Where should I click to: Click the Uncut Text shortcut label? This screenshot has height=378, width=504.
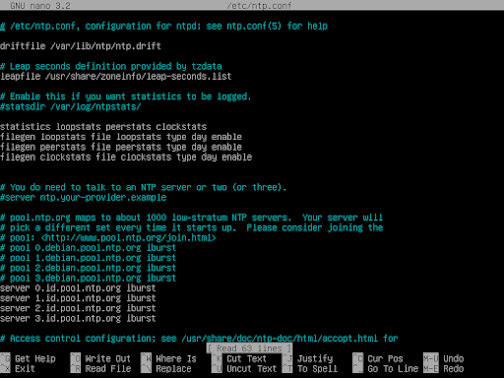pyautogui.click(x=252, y=369)
